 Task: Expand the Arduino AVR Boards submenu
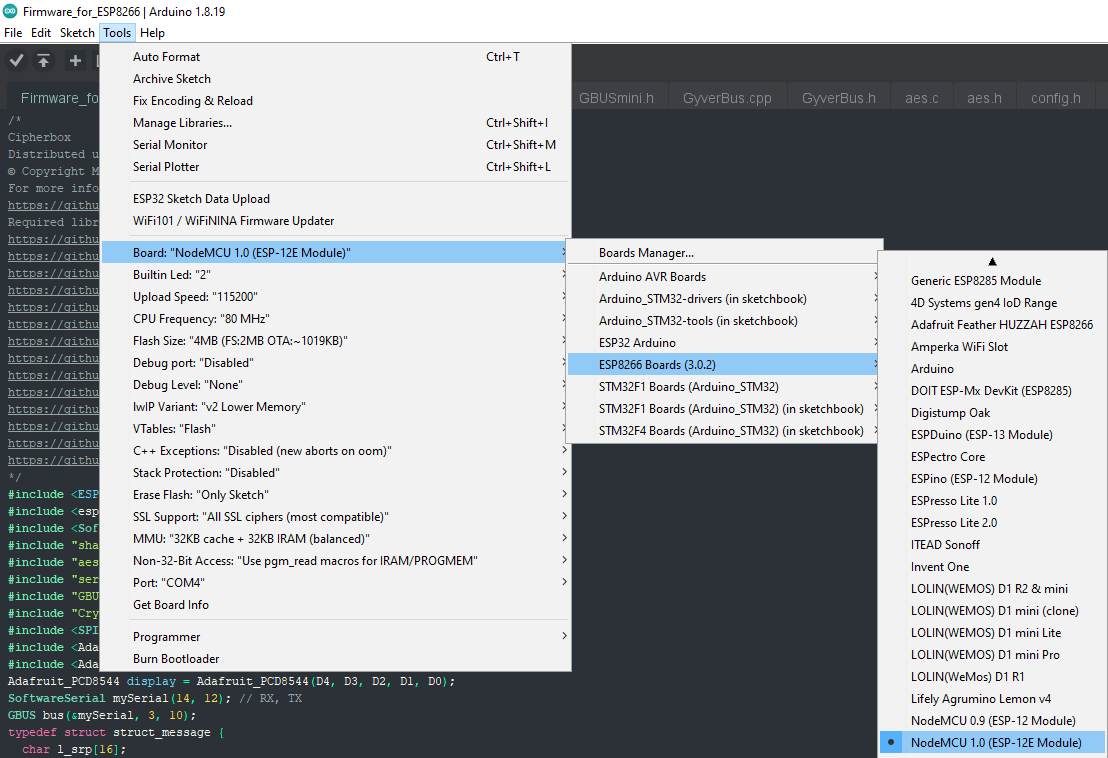click(x=722, y=277)
